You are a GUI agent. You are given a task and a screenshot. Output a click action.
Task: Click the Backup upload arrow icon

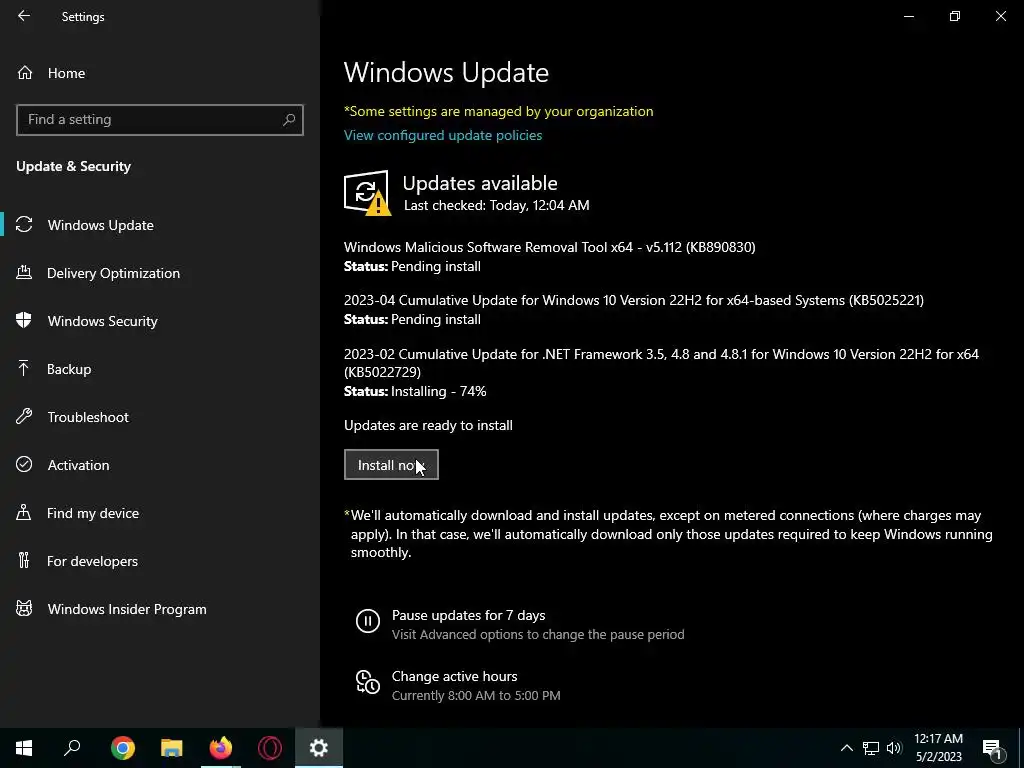point(24,368)
